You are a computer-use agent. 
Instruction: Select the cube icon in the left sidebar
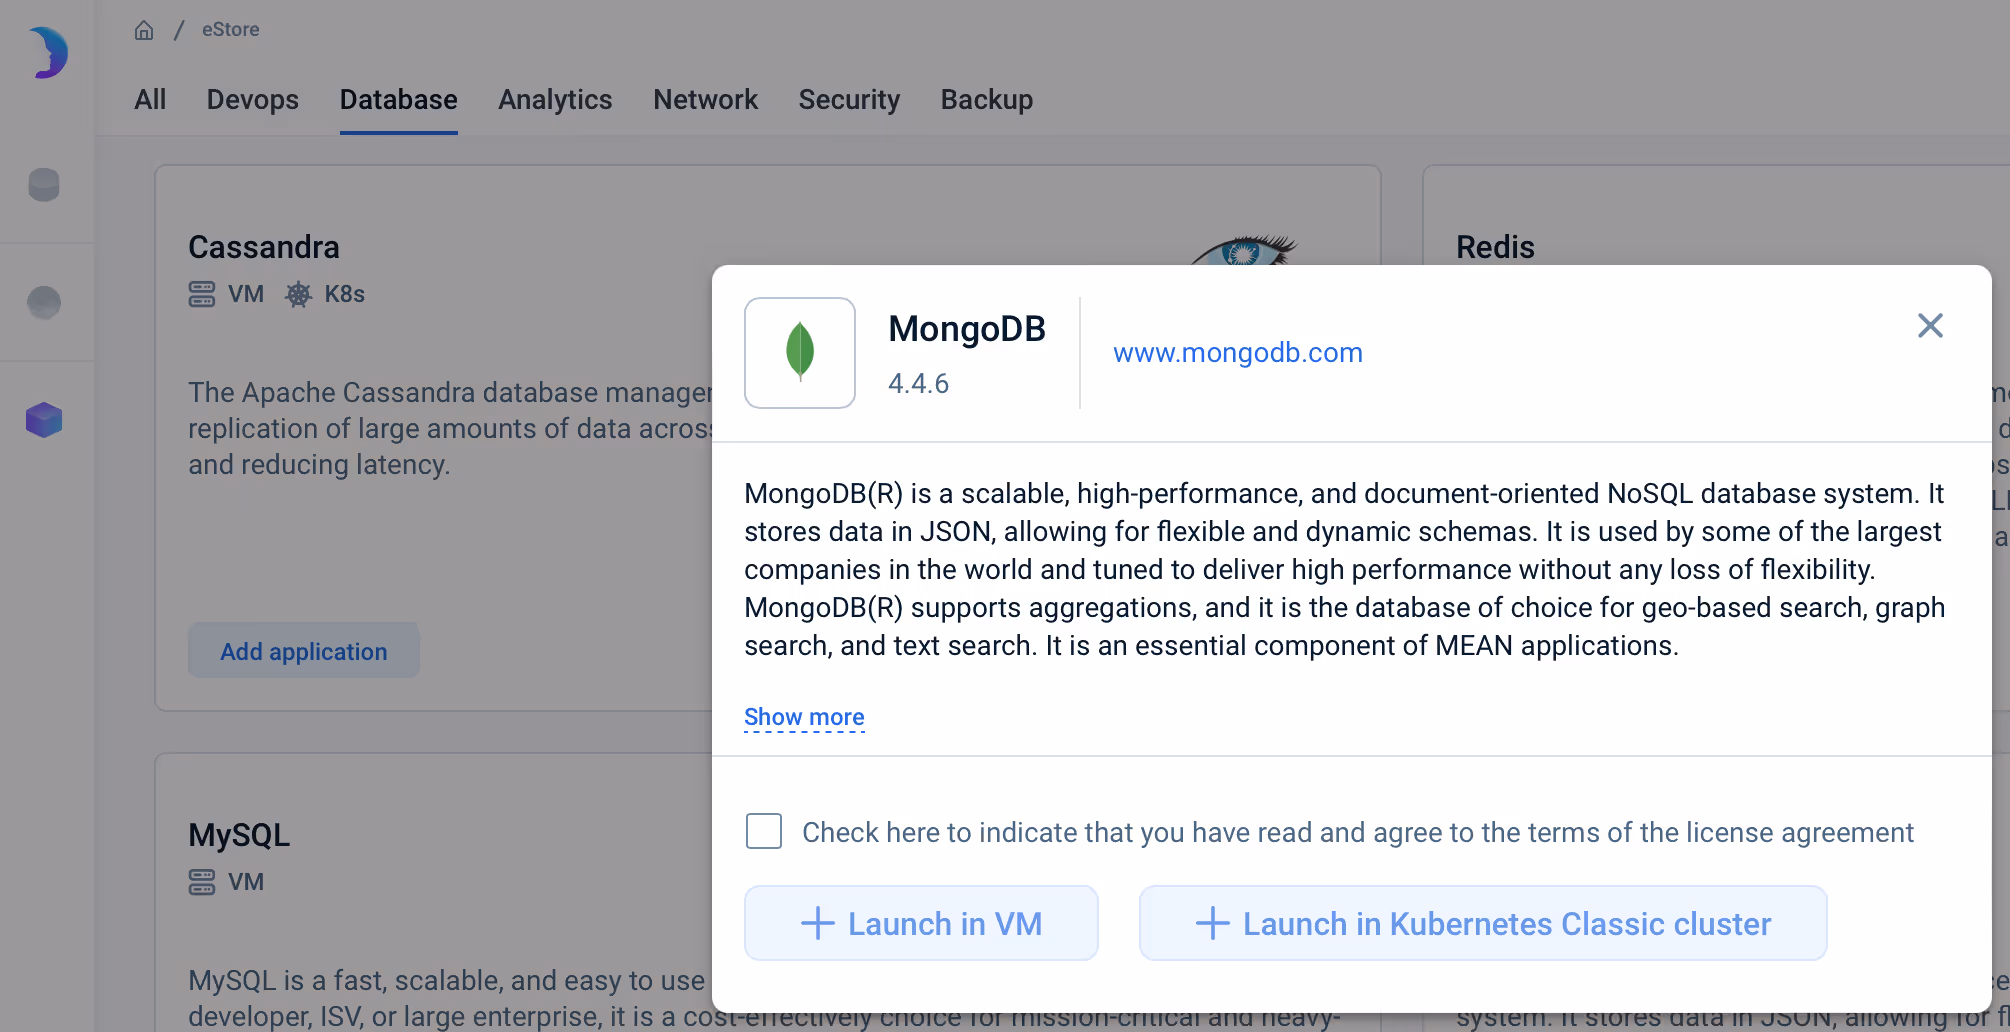point(44,419)
